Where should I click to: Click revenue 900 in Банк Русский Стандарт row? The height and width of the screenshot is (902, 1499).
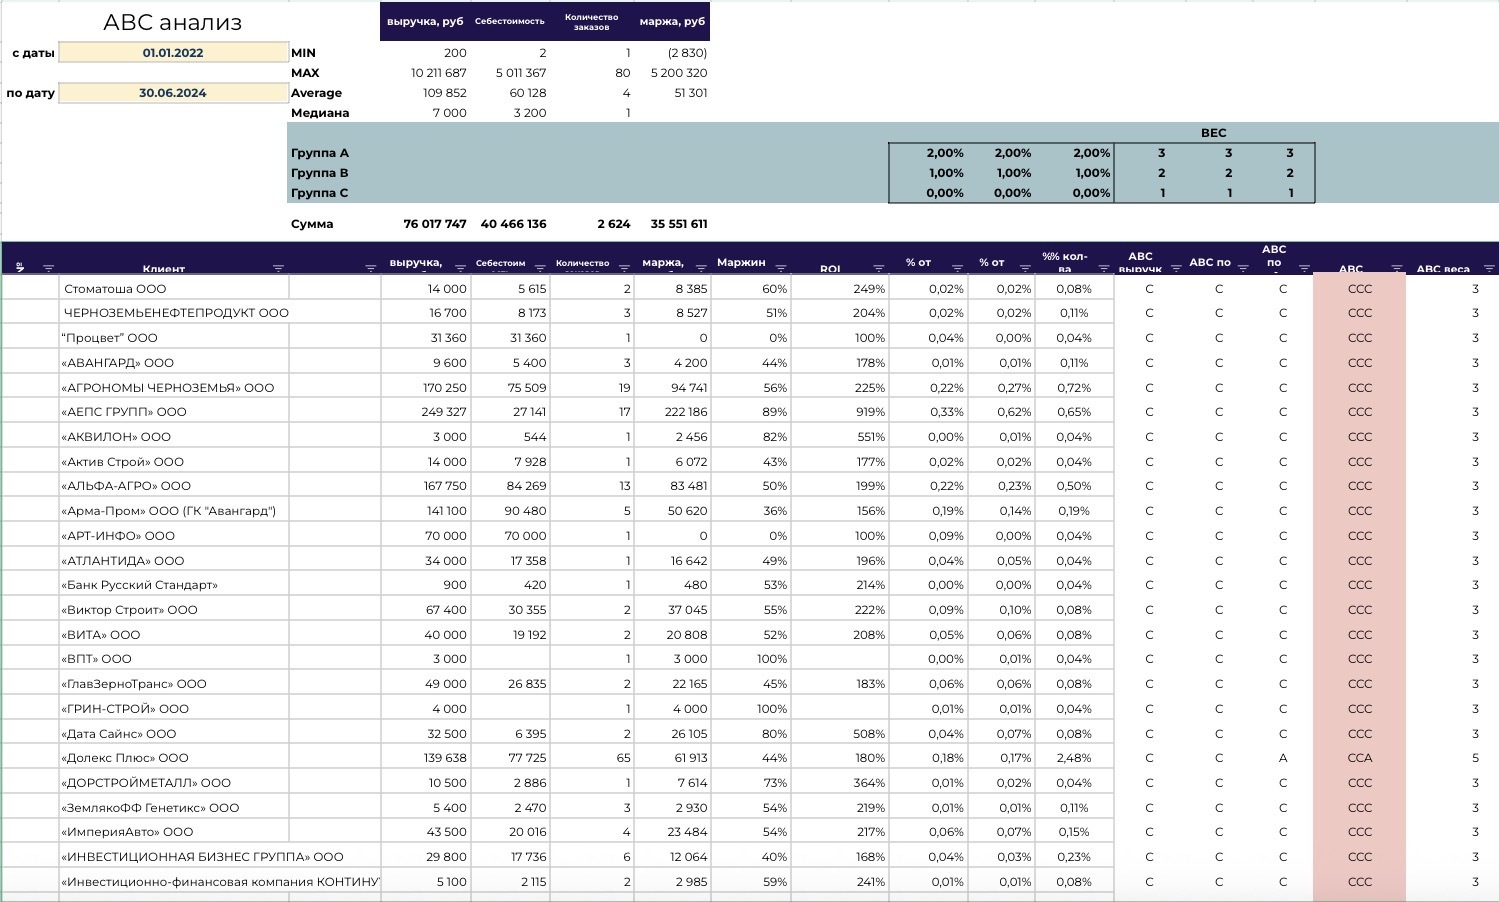coord(455,585)
